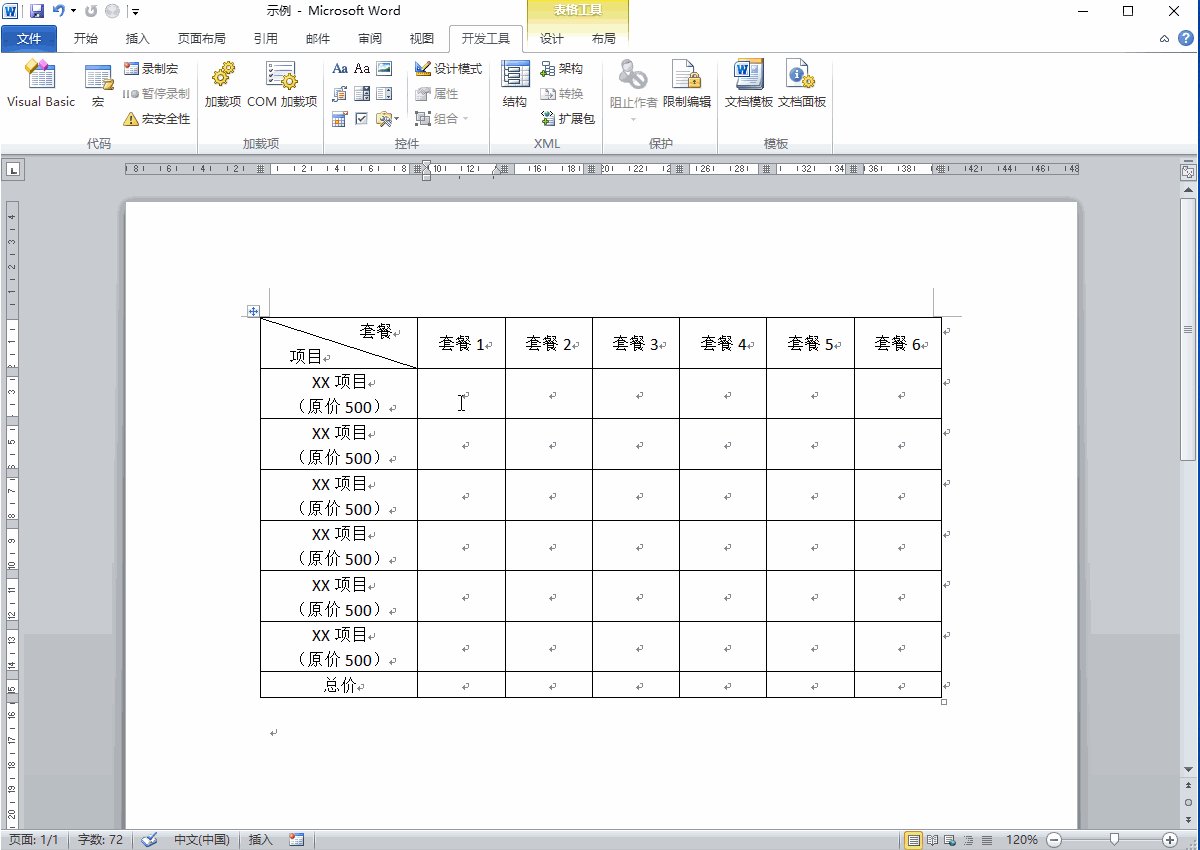Image resolution: width=1200 pixels, height=850 pixels.
Task: Insert a check box content control
Action: coord(362,119)
